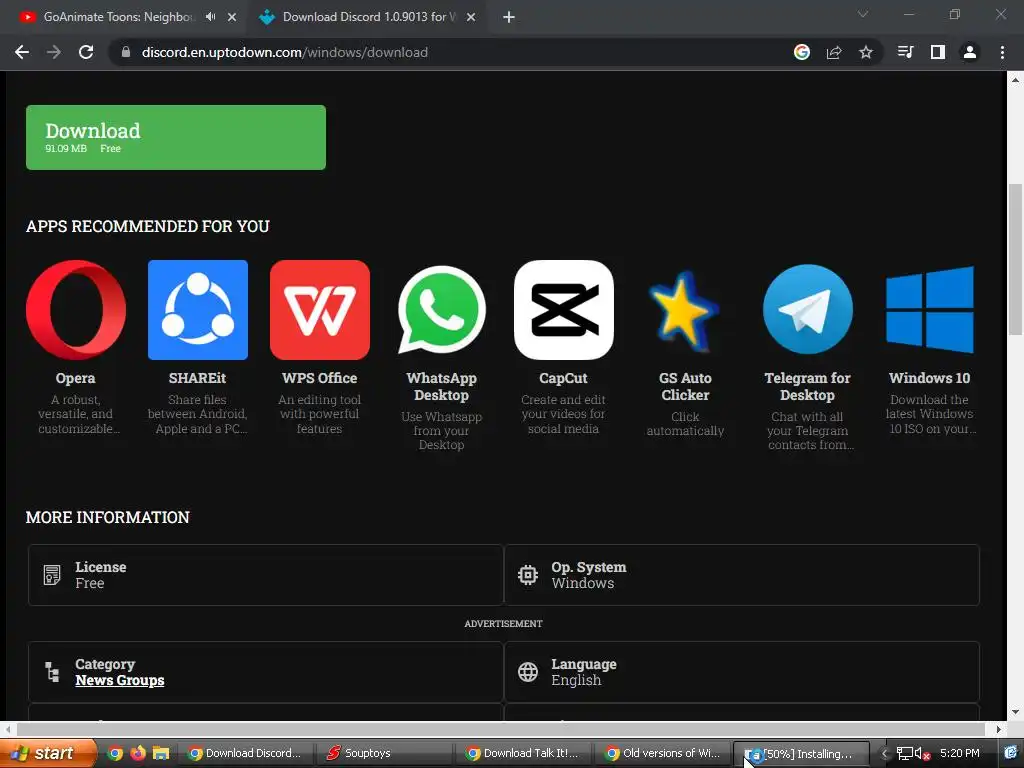1024x768 pixels.
Task: Mute the GoAnimate tab audio icon
Action: (210, 17)
